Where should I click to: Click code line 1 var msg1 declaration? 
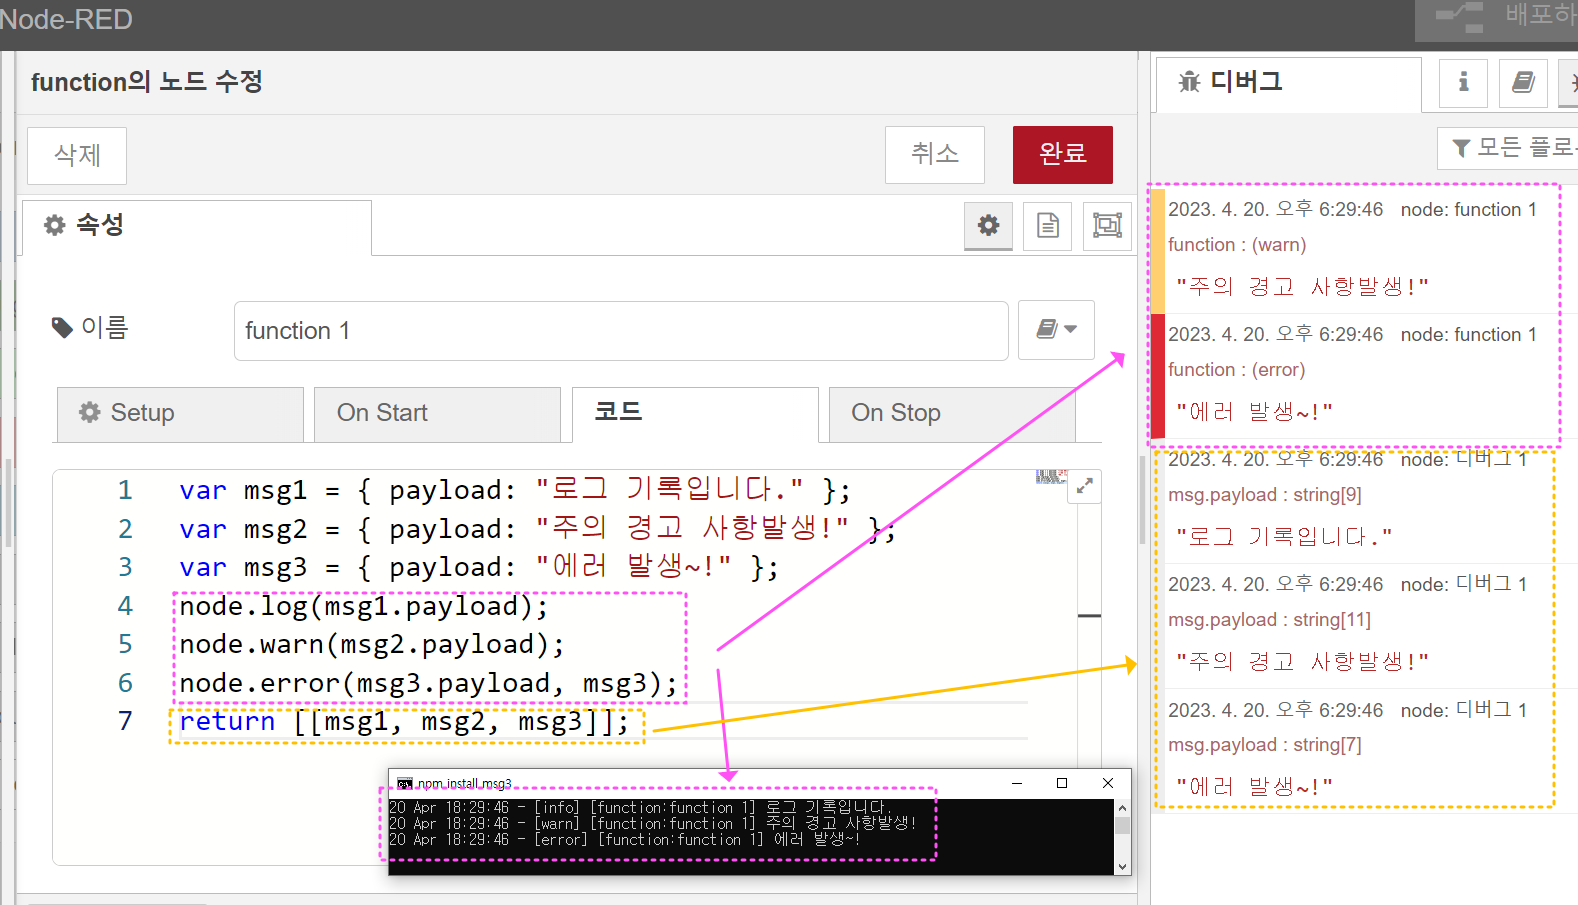tap(515, 490)
